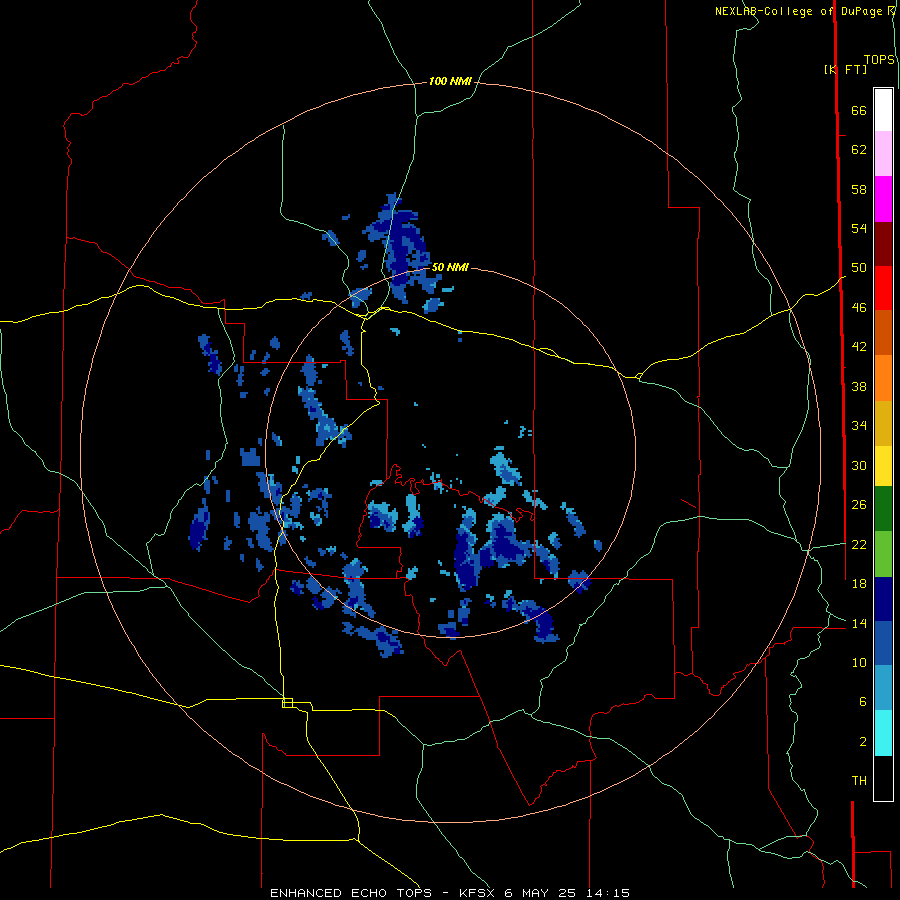Click the legend value '14'

pyautogui.click(x=859, y=623)
